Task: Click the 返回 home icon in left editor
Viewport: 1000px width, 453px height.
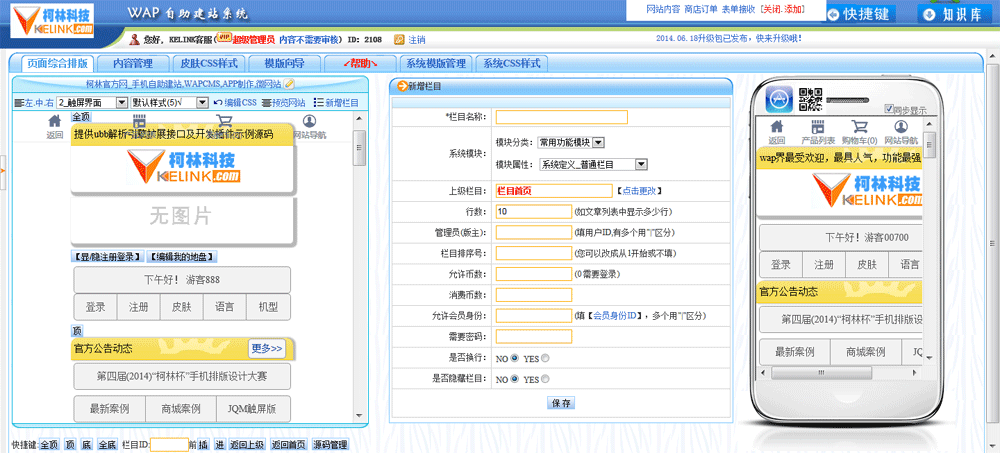Action: [55, 121]
